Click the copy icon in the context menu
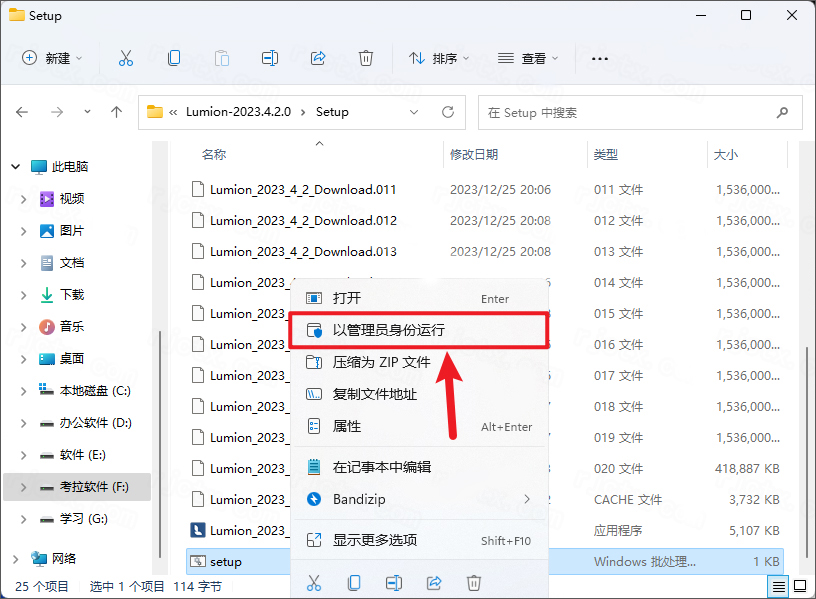This screenshot has height=599, width=816. (354, 583)
